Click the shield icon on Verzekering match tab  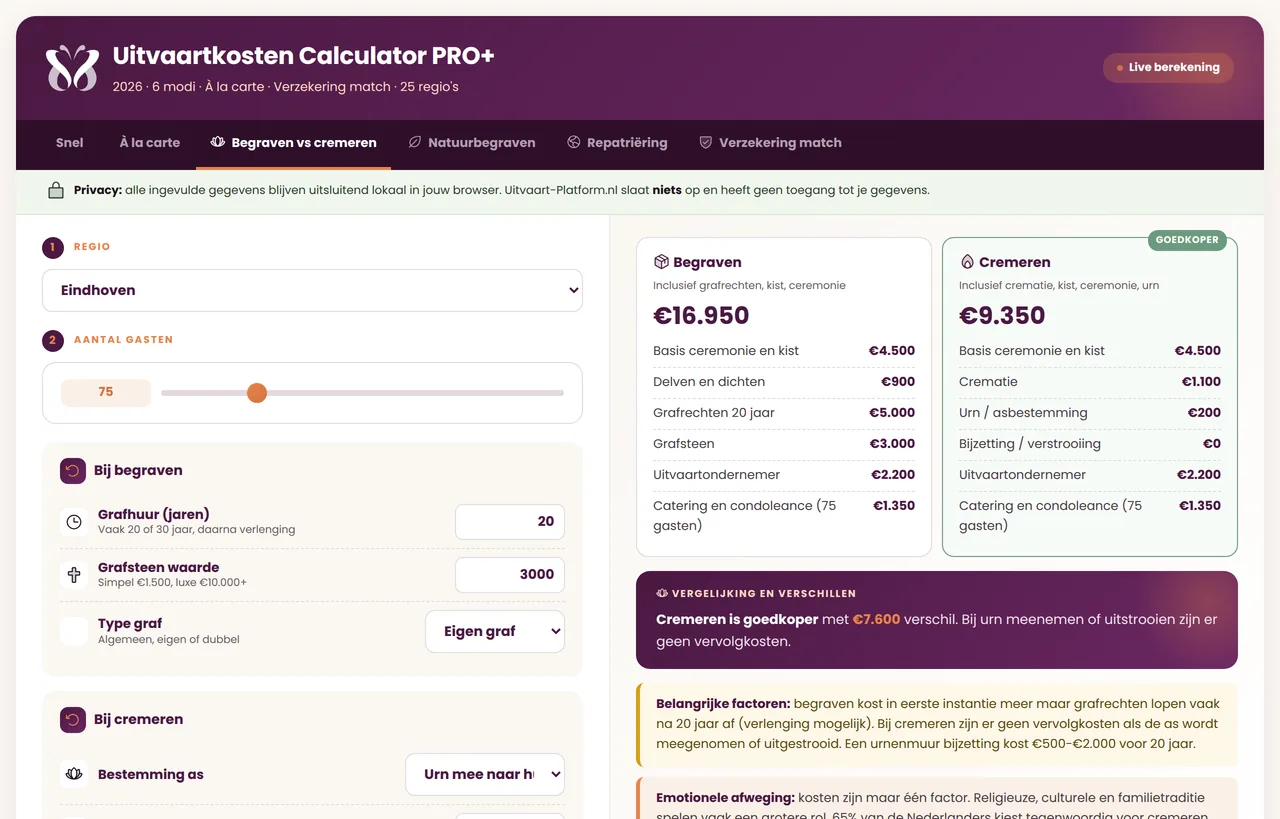pos(706,142)
